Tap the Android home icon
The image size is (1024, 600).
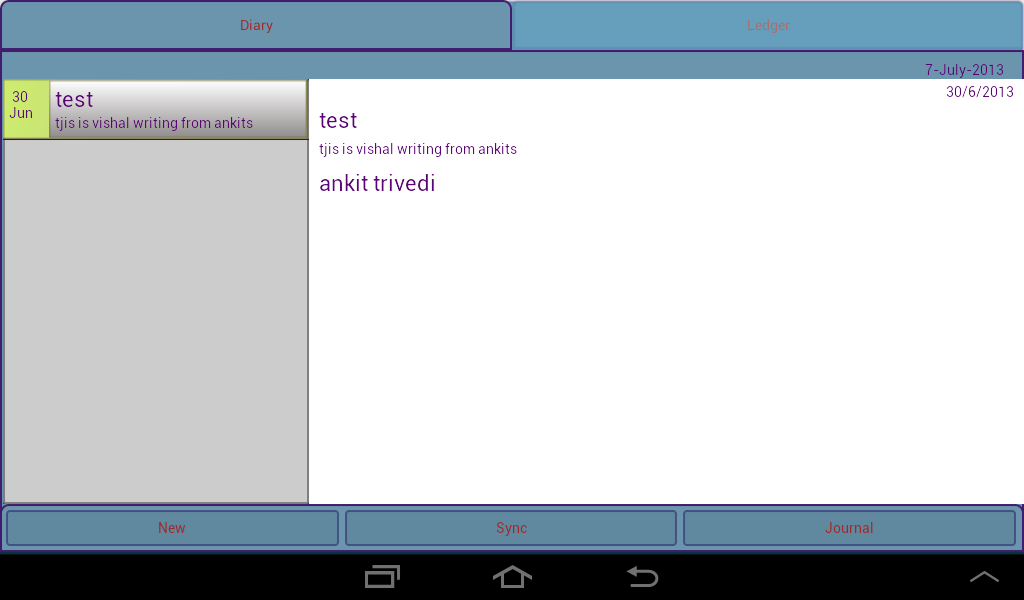click(x=512, y=577)
